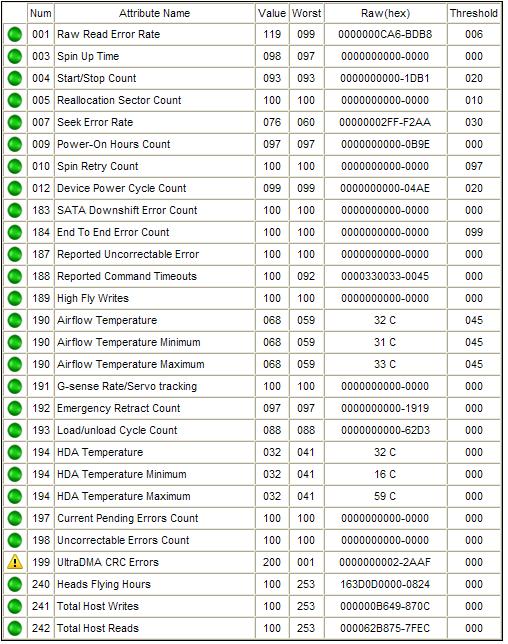This screenshot has height=644, width=508.
Task: Click green icon for SATA Downshift Error Count
Action: tap(15, 210)
